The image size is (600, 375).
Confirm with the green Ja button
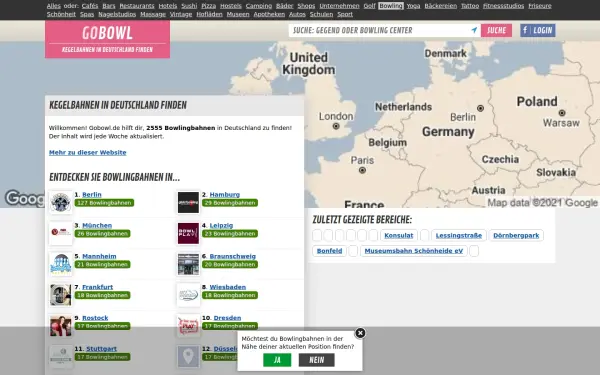coord(277,360)
